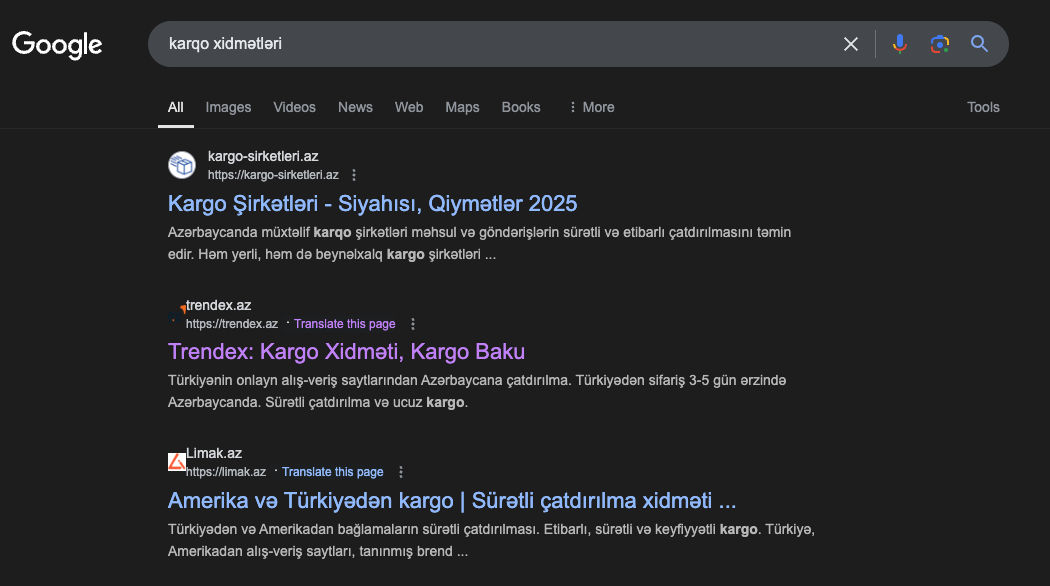The width and height of the screenshot is (1050, 586).
Task: Click the kargo-sirketleri.az site favicon
Action: click(x=181, y=165)
